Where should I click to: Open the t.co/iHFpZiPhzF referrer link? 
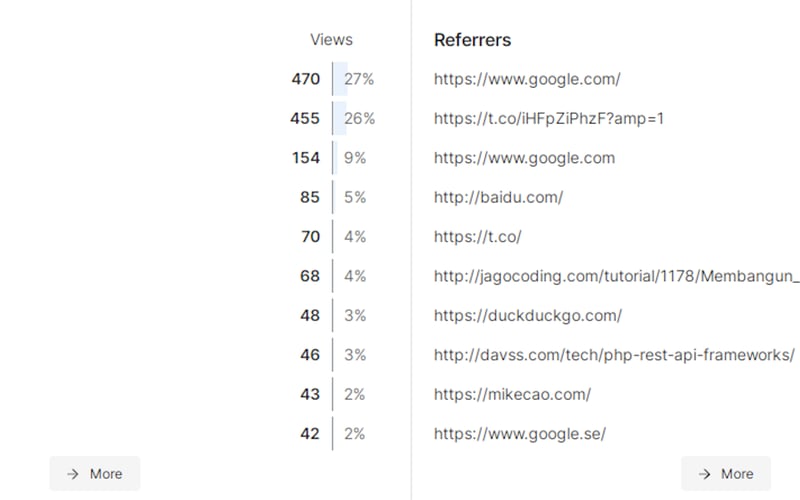click(549, 118)
